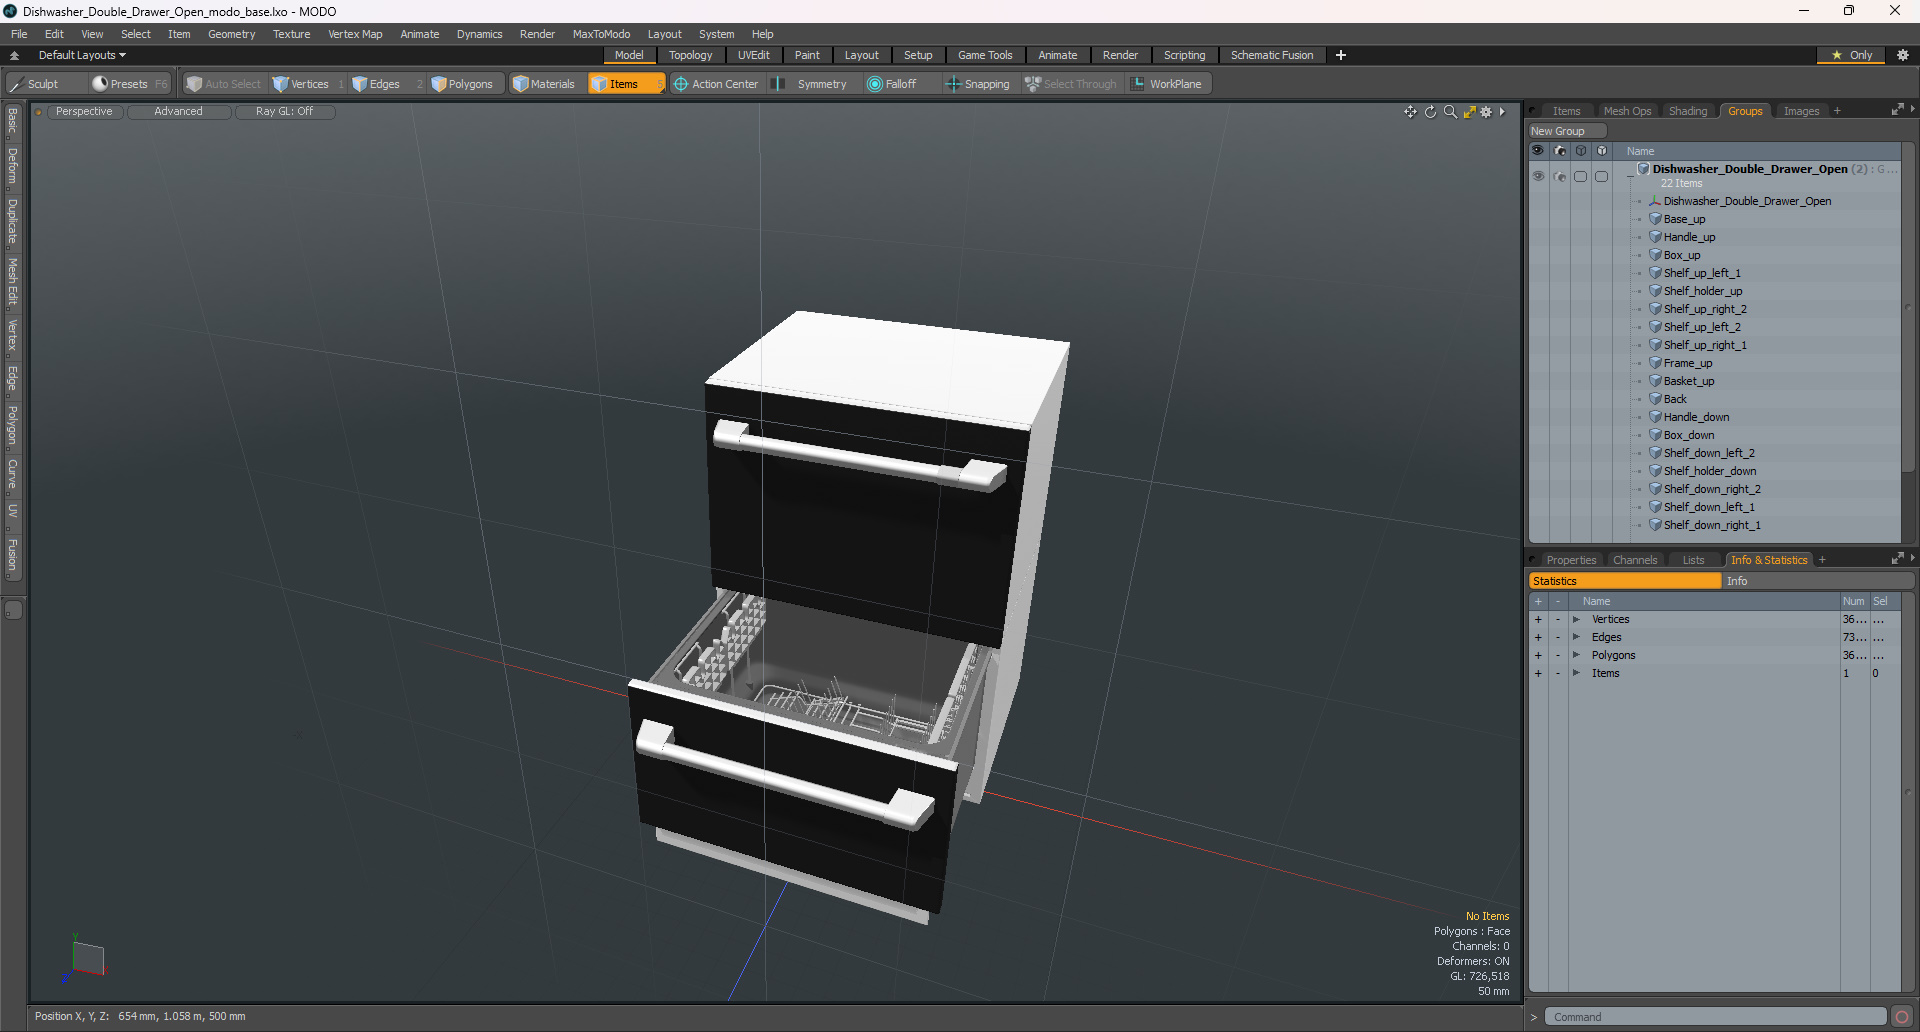Toggle Snapping on

click(x=977, y=84)
